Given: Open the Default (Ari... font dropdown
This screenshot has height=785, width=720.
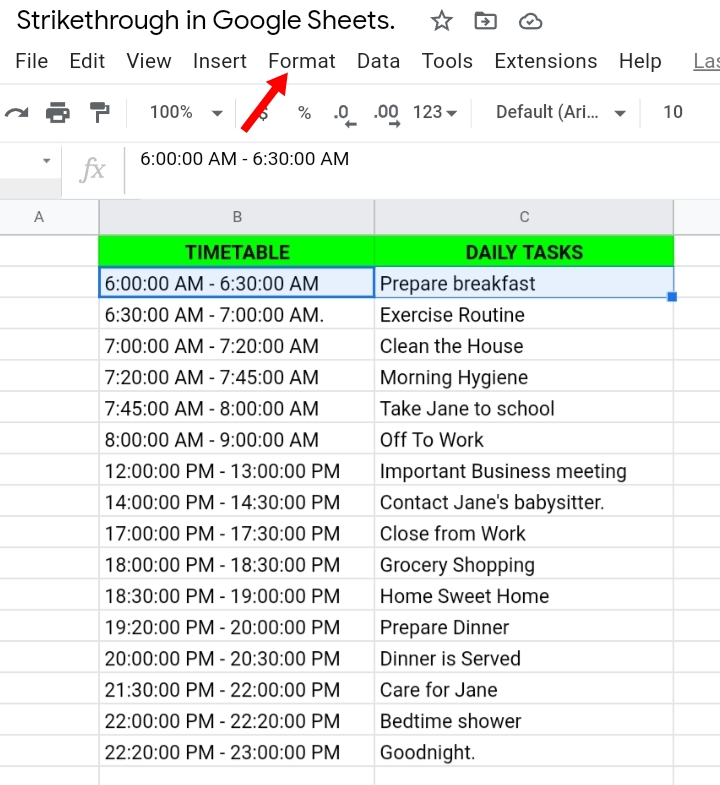Looking at the screenshot, I should coord(561,112).
